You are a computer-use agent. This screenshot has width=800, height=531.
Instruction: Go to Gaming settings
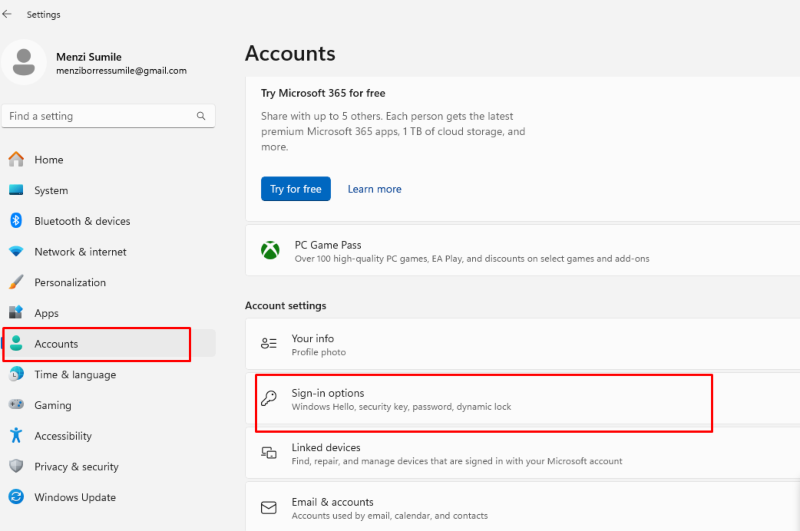(x=109, y=405)
